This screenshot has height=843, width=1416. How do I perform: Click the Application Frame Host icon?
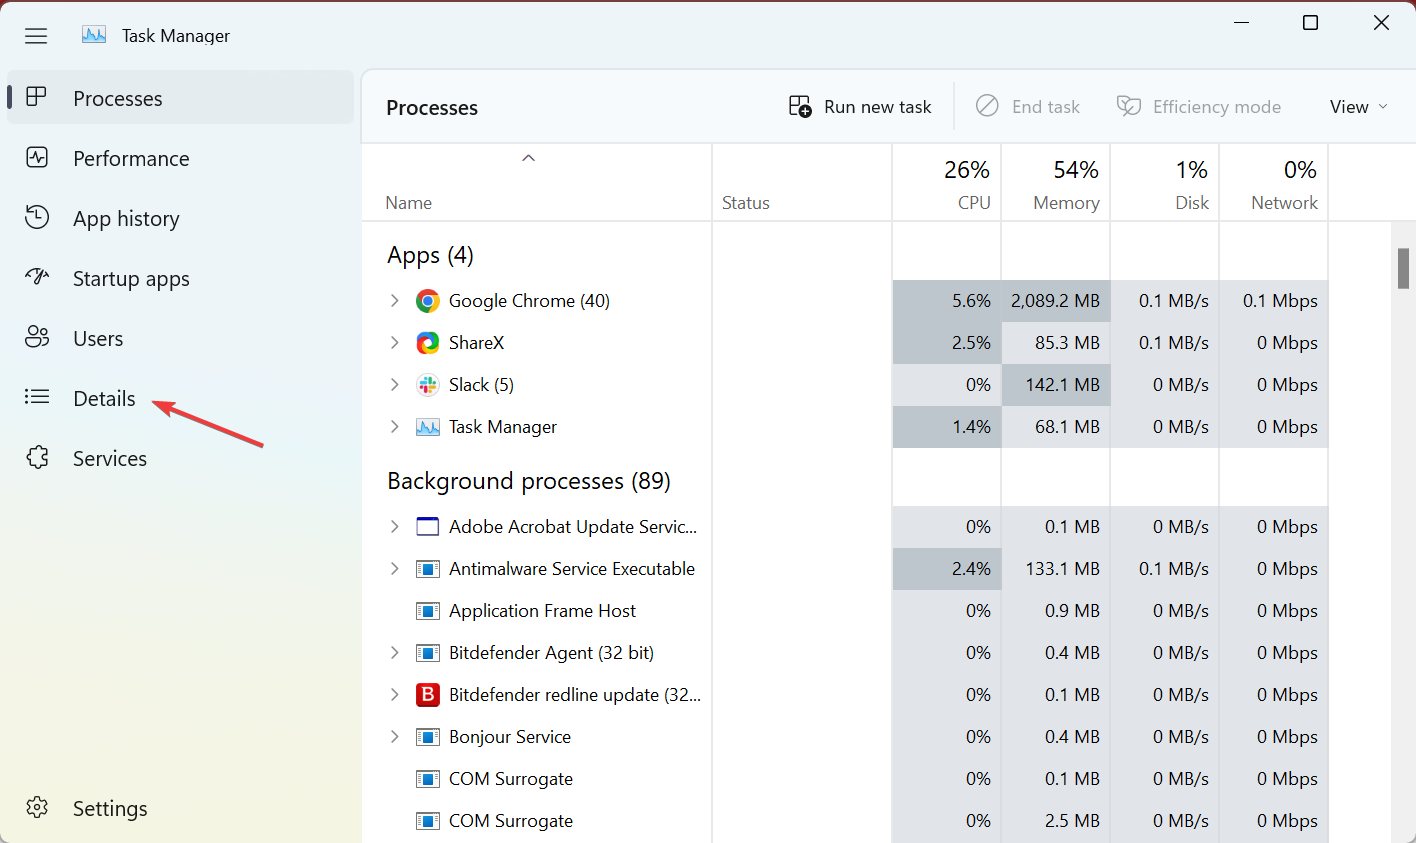[428, 611]
